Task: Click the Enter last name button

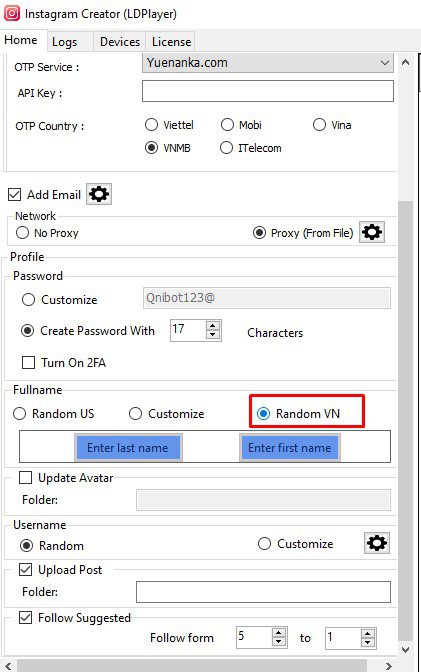Action: pyautogui.click(x=128, y=448)
